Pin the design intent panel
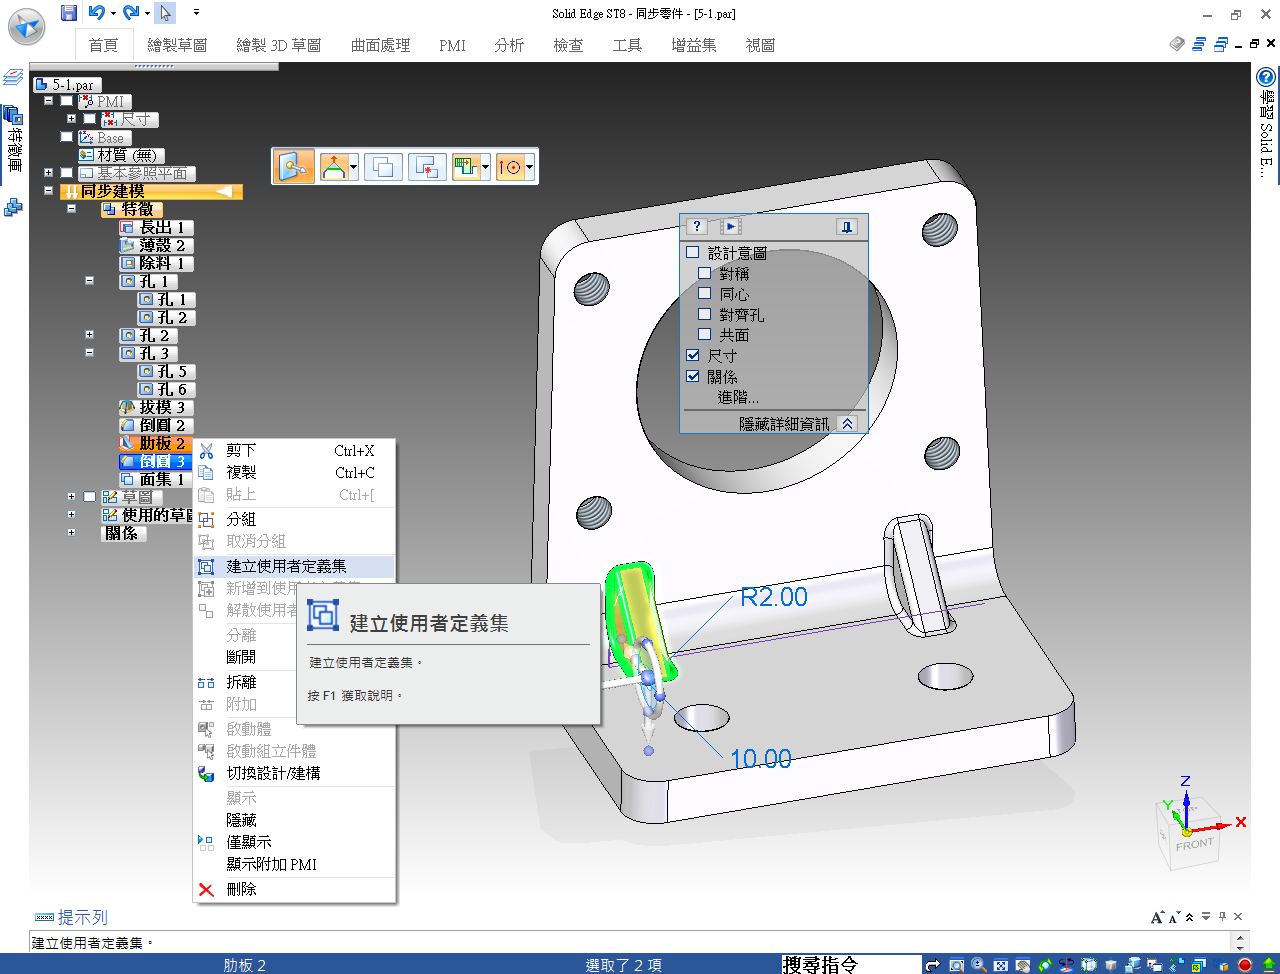 tap(847, 227)
